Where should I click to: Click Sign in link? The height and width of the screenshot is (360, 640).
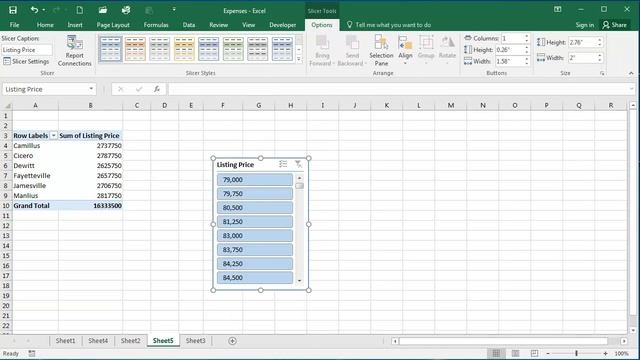584,25
